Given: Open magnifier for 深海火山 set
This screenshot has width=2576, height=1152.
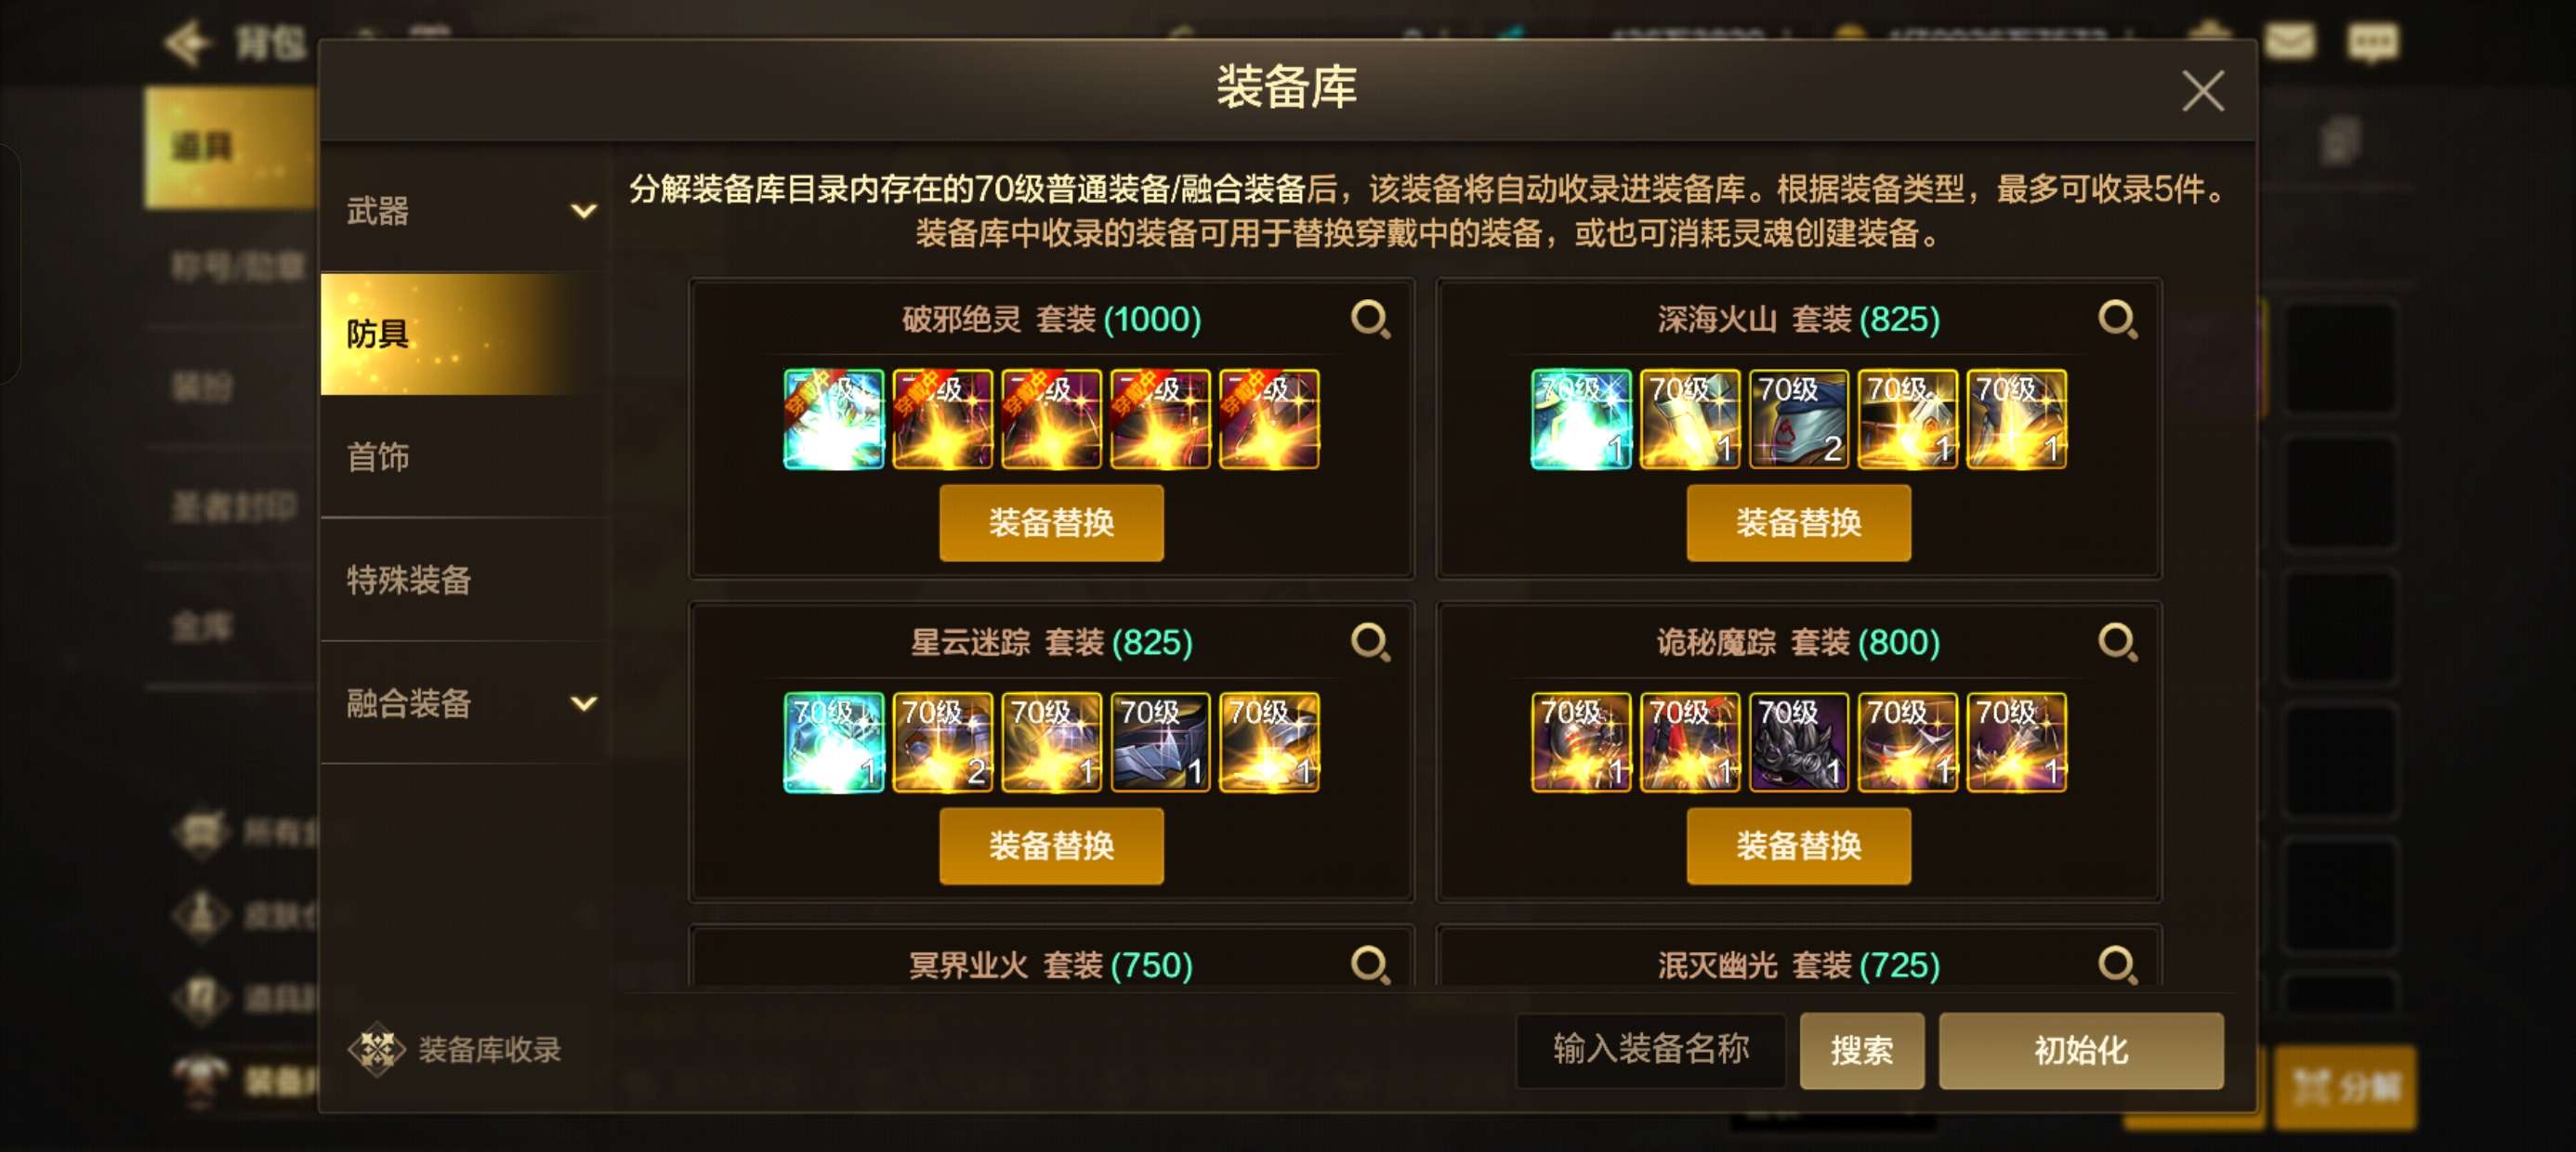Looking at the screenshot, I should coord(2117,320).
